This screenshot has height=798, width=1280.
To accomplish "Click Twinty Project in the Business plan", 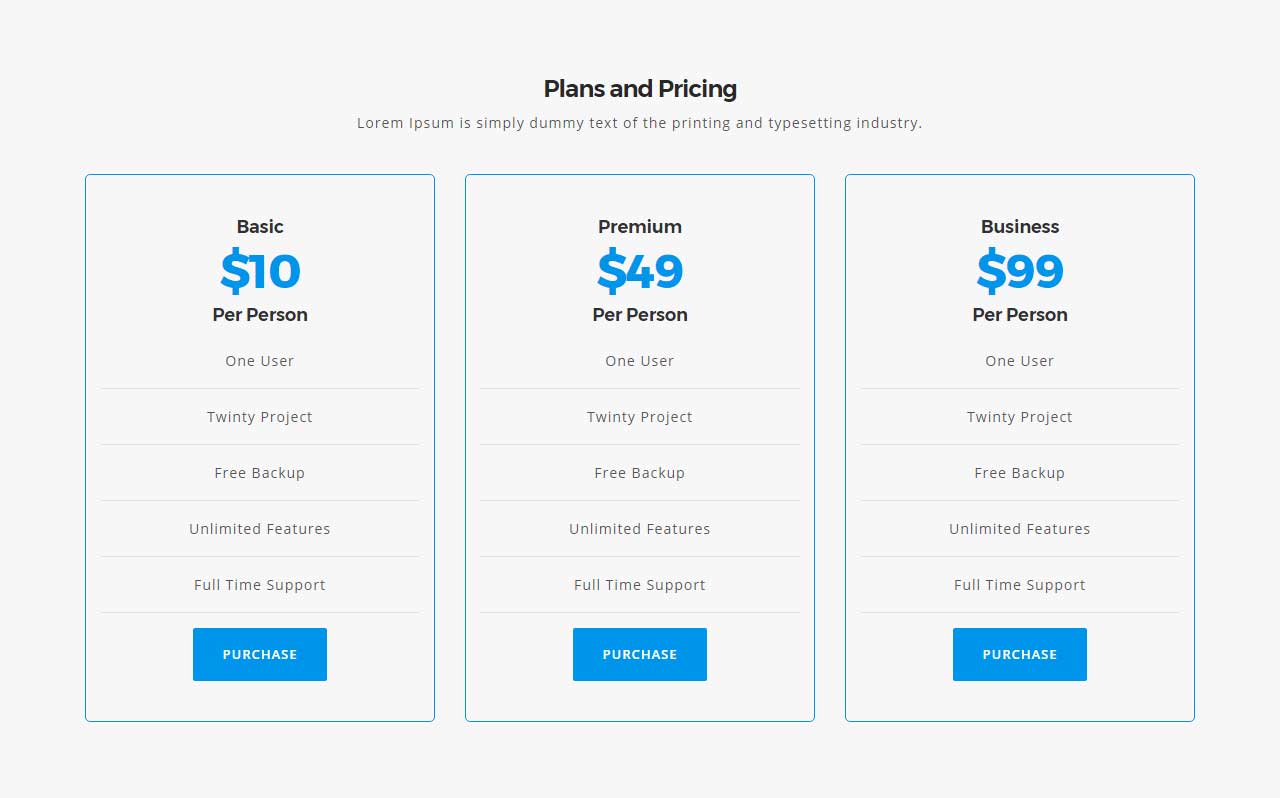I will tap(1020, 417).
